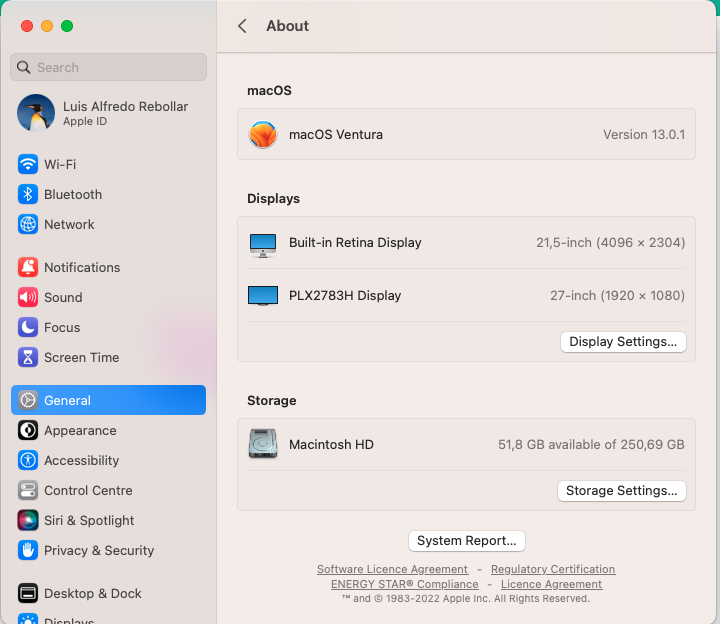720x624 pixels.
Task: Open the Sound pane
Action: coord(63,297)
